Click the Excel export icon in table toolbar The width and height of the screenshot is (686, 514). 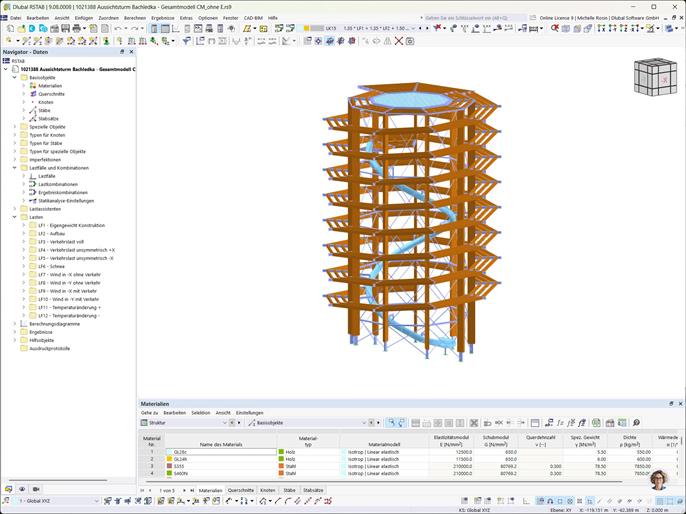596,423
